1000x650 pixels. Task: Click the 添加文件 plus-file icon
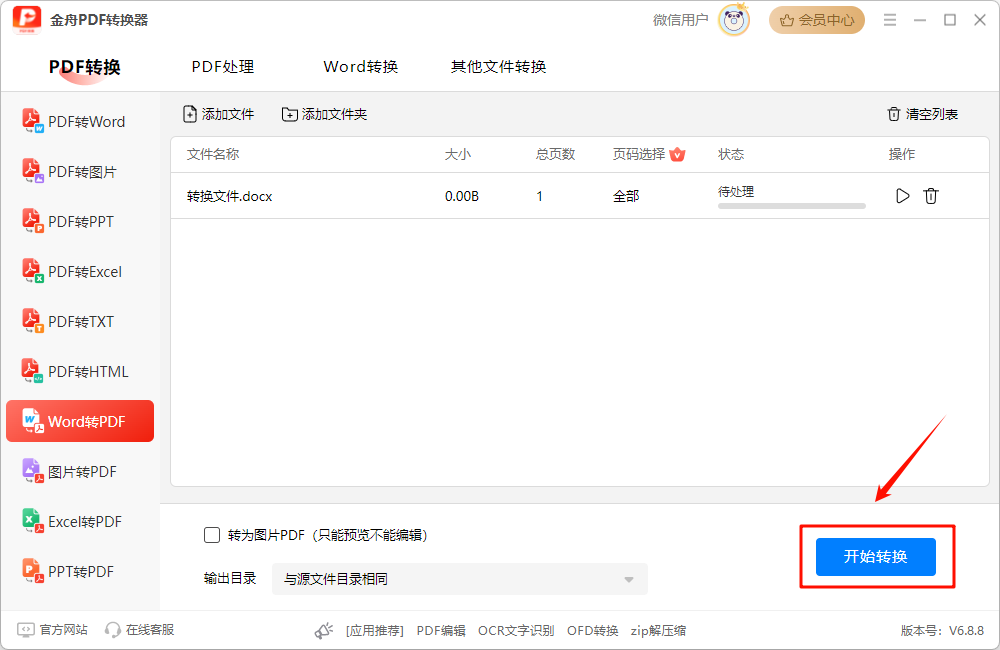[189, 114]
